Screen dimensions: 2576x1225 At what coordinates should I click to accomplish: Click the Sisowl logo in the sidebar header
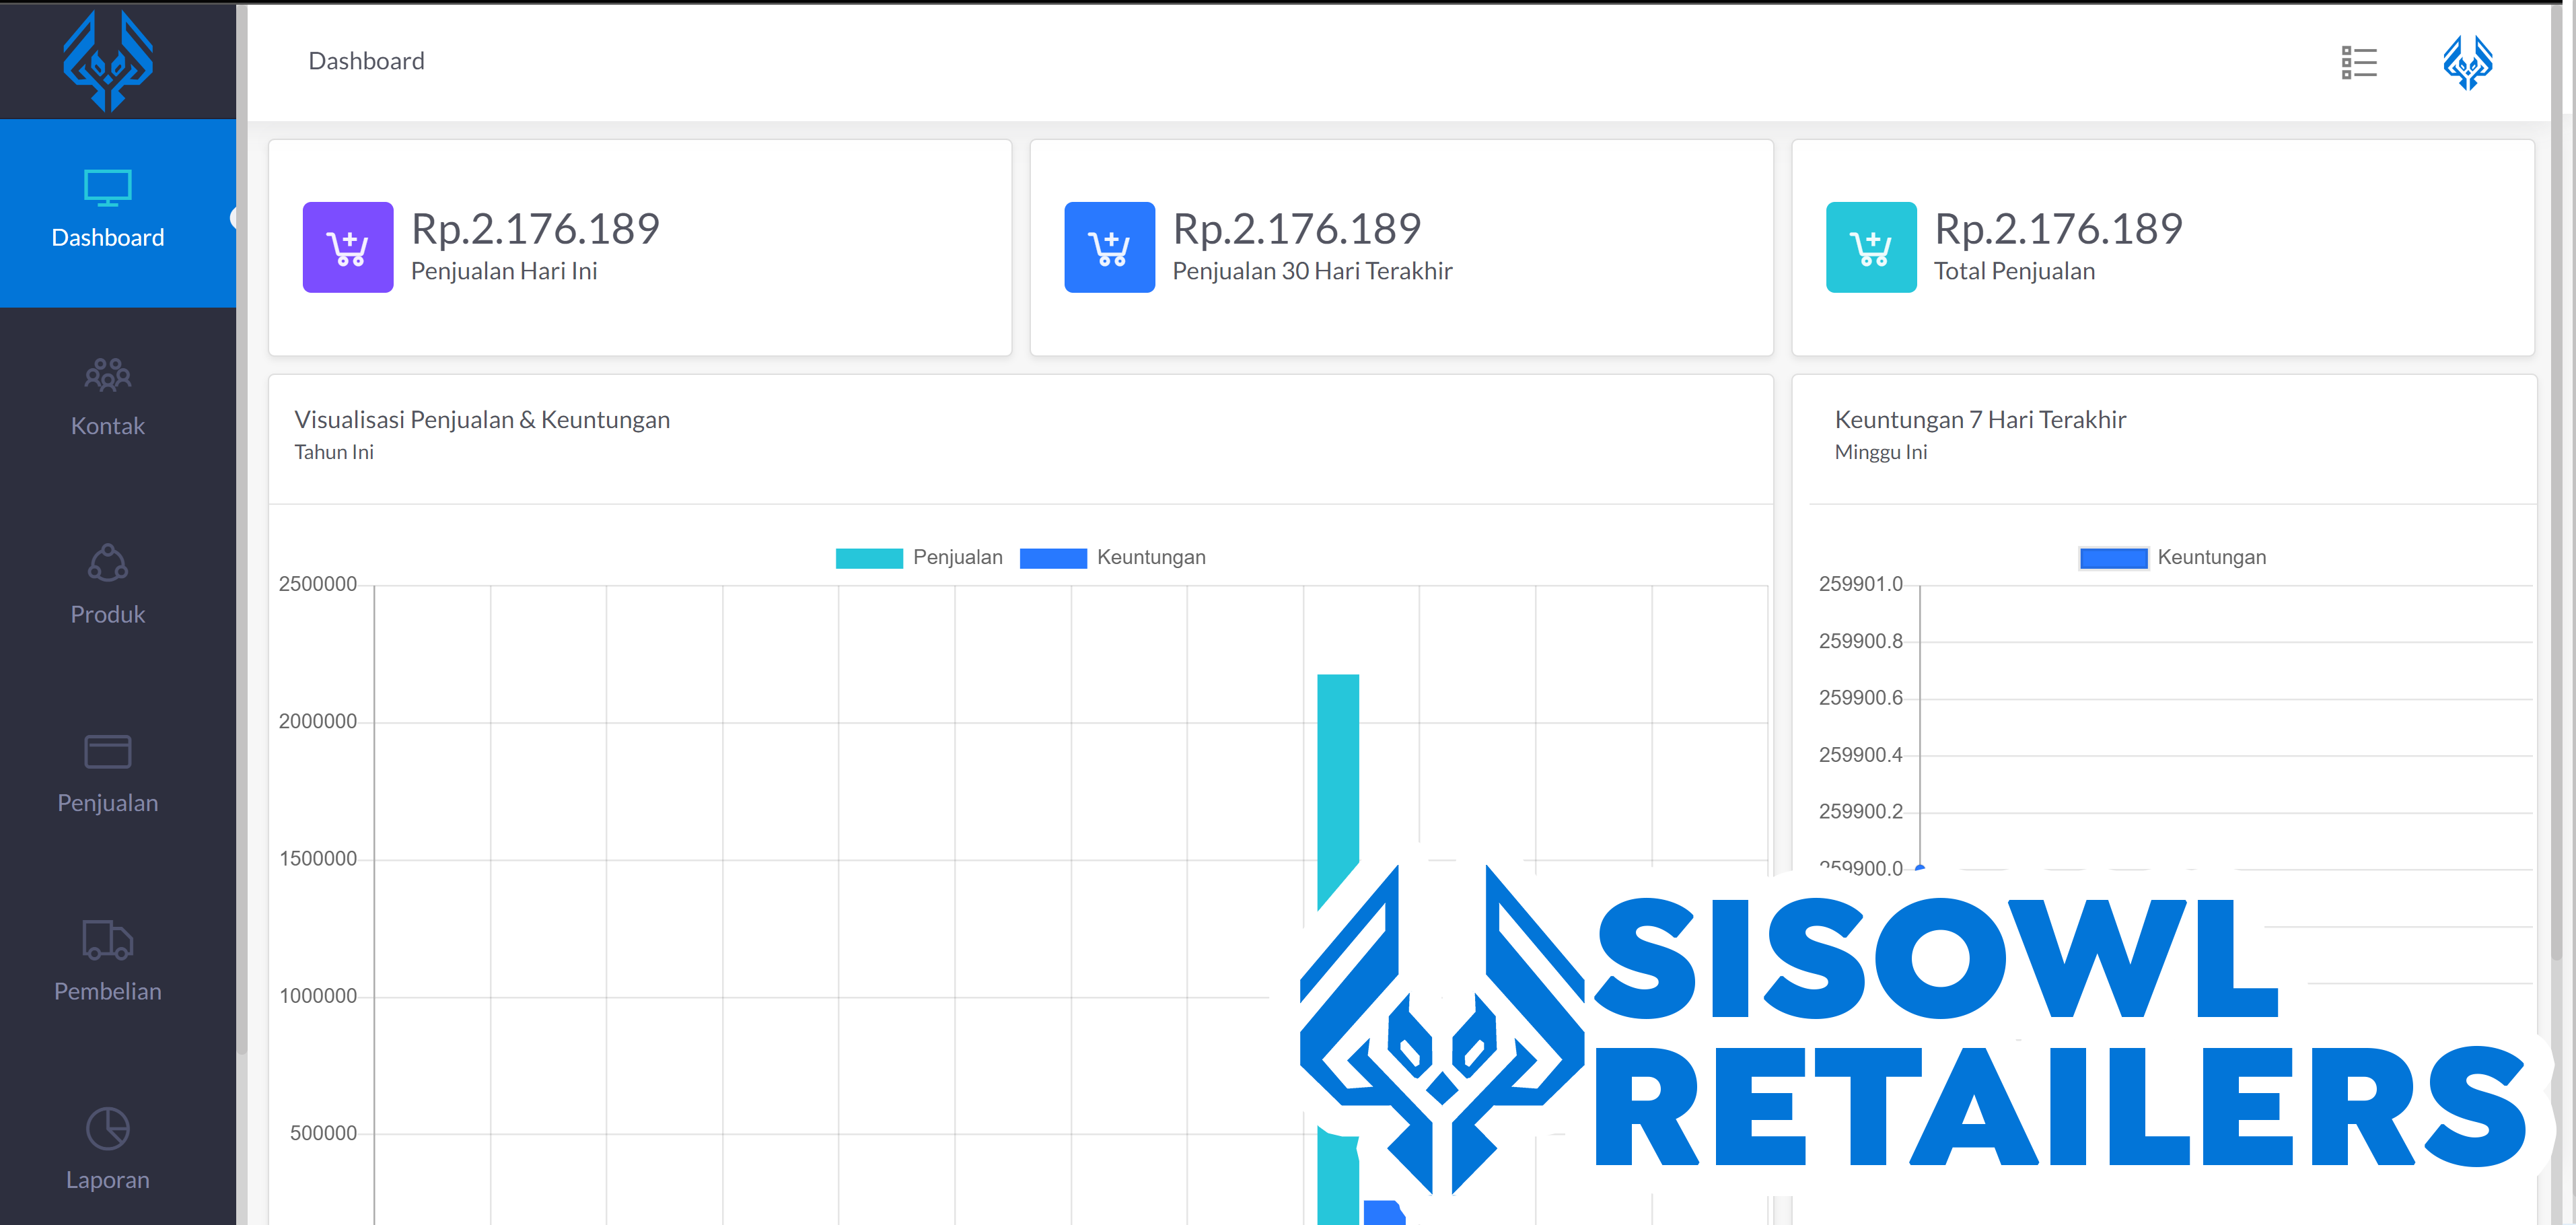[x=108, y=61]
